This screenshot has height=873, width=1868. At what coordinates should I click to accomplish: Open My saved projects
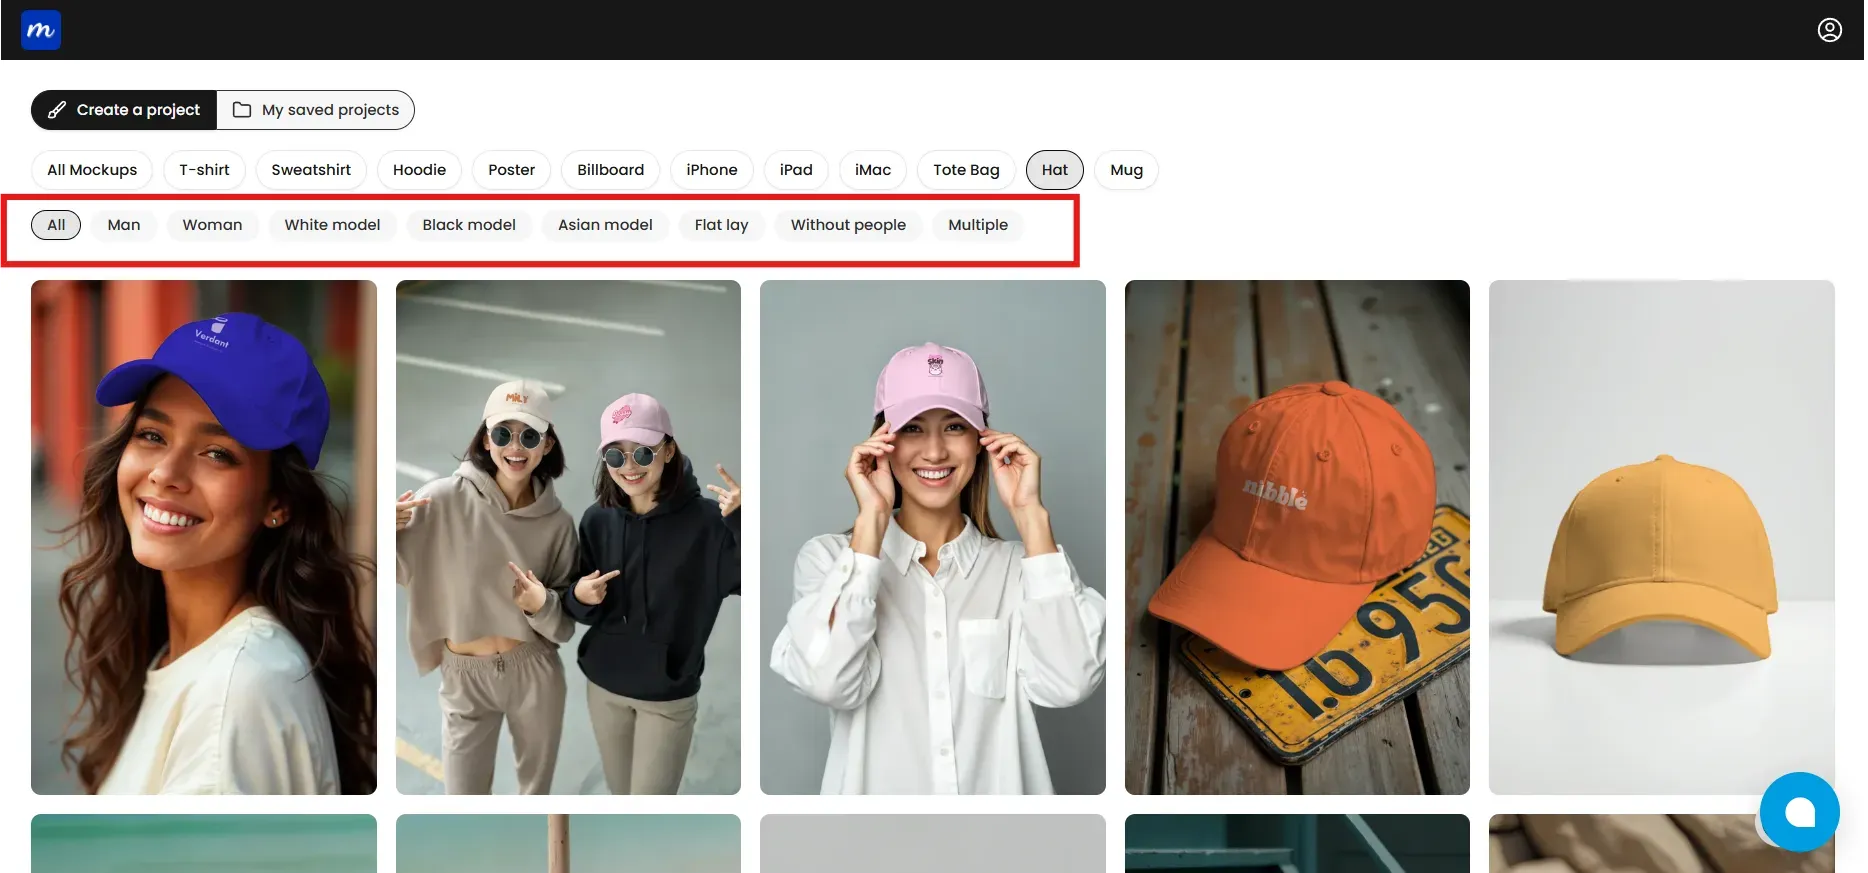316,110
